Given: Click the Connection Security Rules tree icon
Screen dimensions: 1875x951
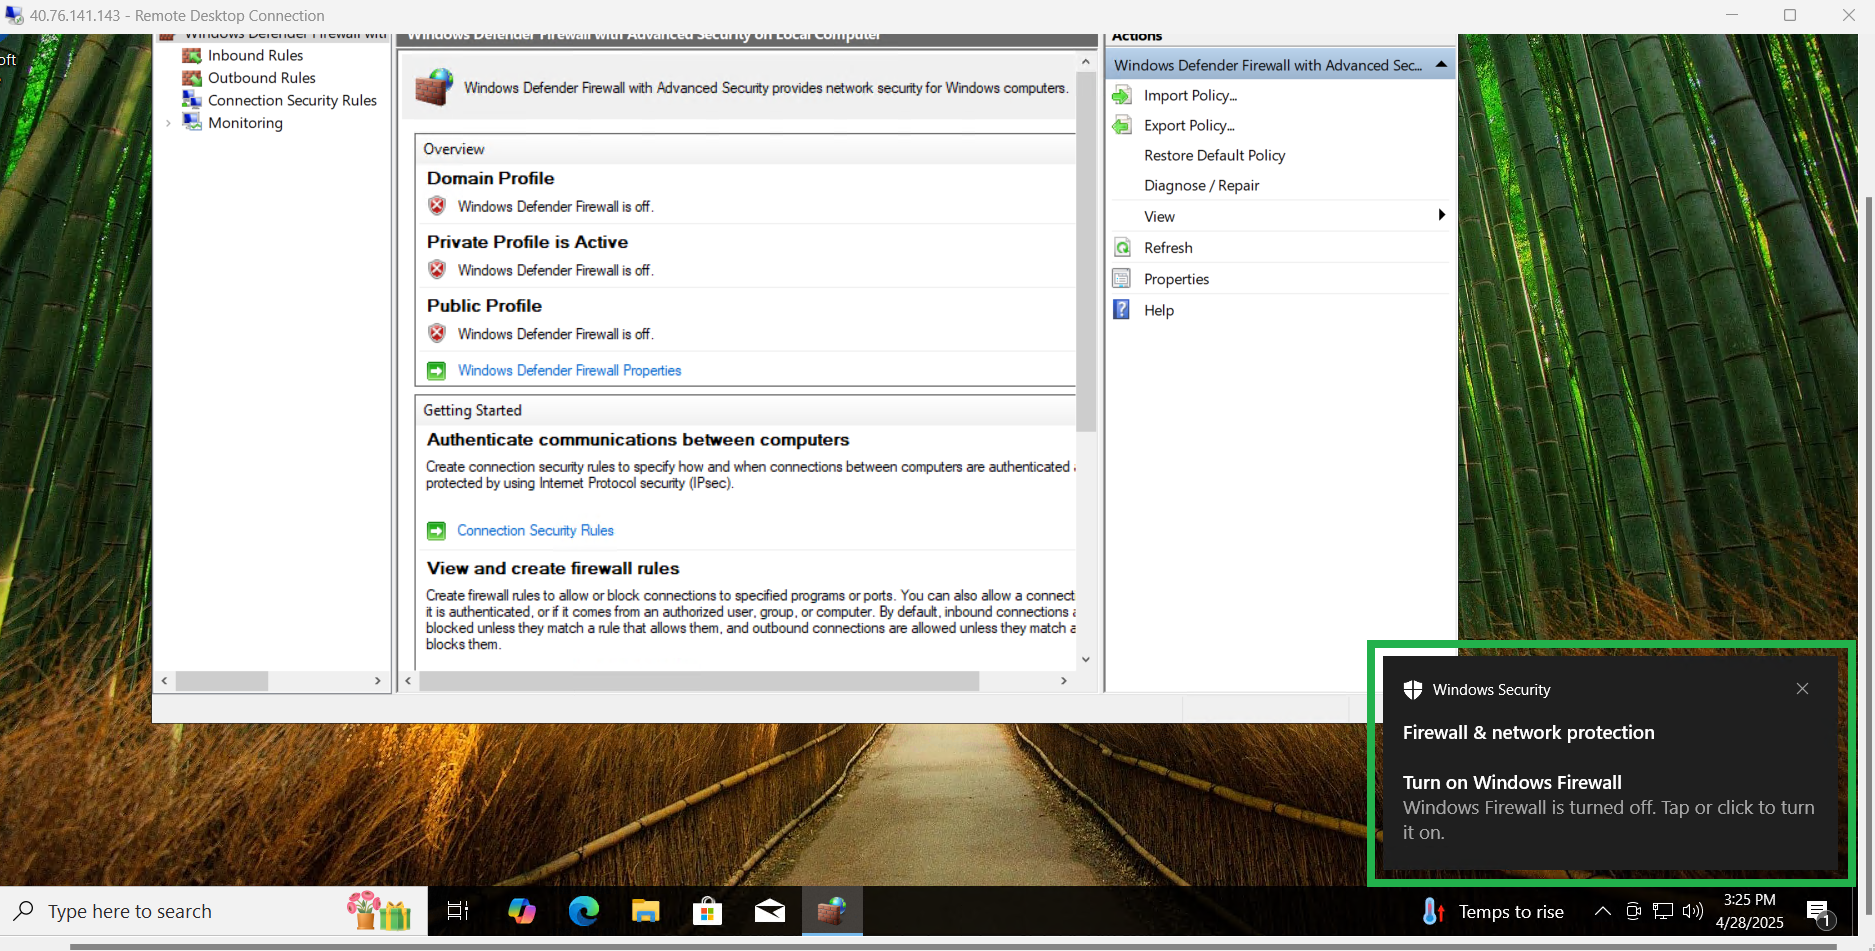Looking at the screenshot, I should 192,100.
